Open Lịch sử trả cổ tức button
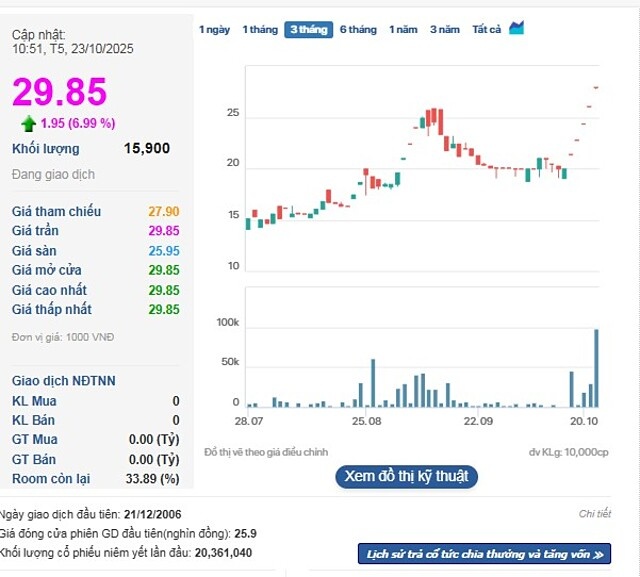Screen dimensions: 640x577 (x=484, y=553)
